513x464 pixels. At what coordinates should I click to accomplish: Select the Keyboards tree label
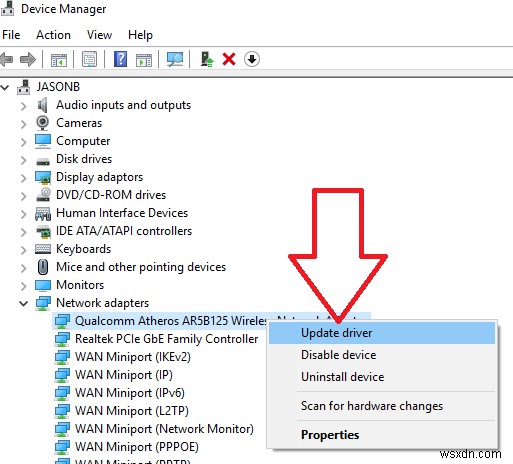[x=83, y=249]
